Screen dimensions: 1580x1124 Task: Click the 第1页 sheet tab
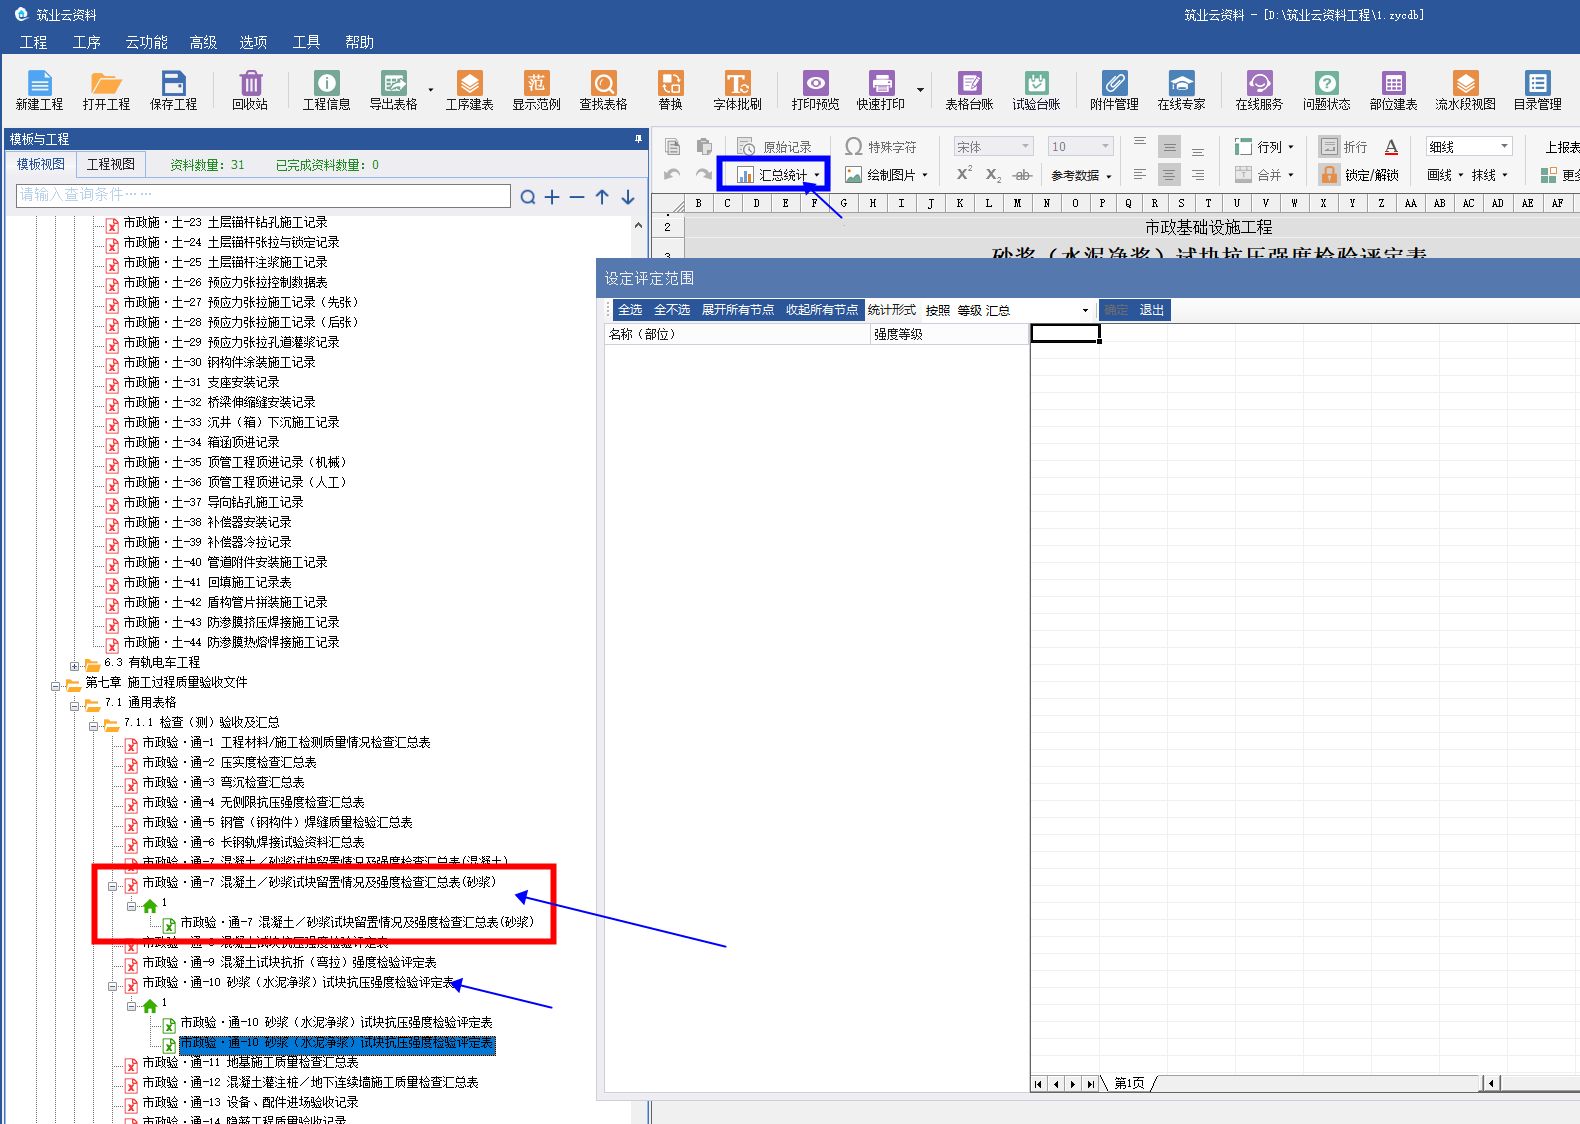click(x=1130, y=1083)
